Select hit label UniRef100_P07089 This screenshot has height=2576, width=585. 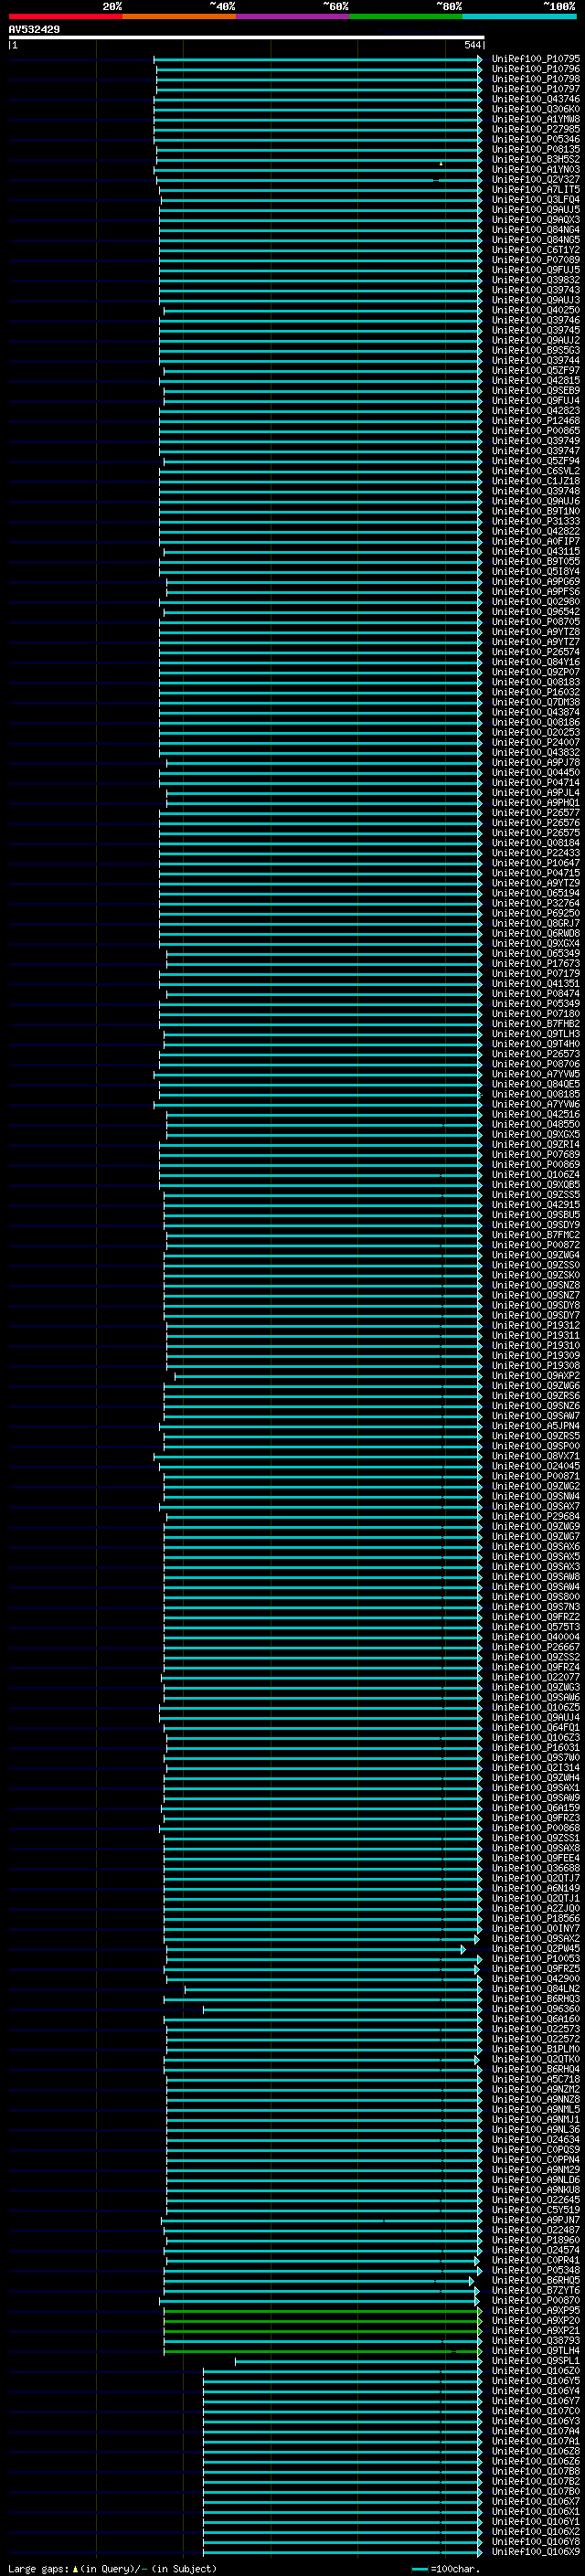pos(536,260)
